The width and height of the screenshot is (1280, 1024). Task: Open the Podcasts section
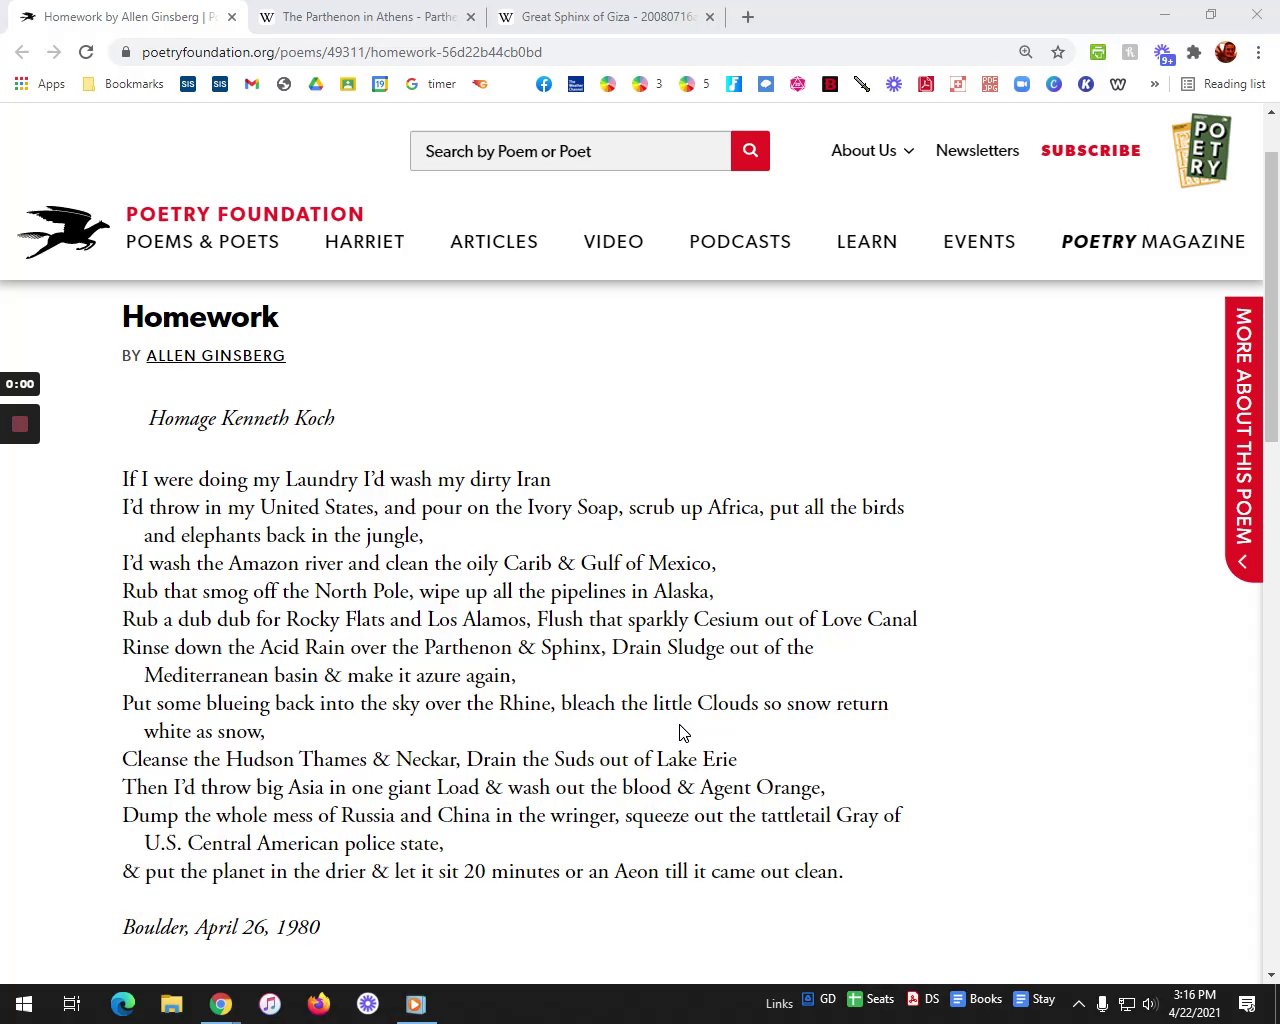[x=740, y=242]
